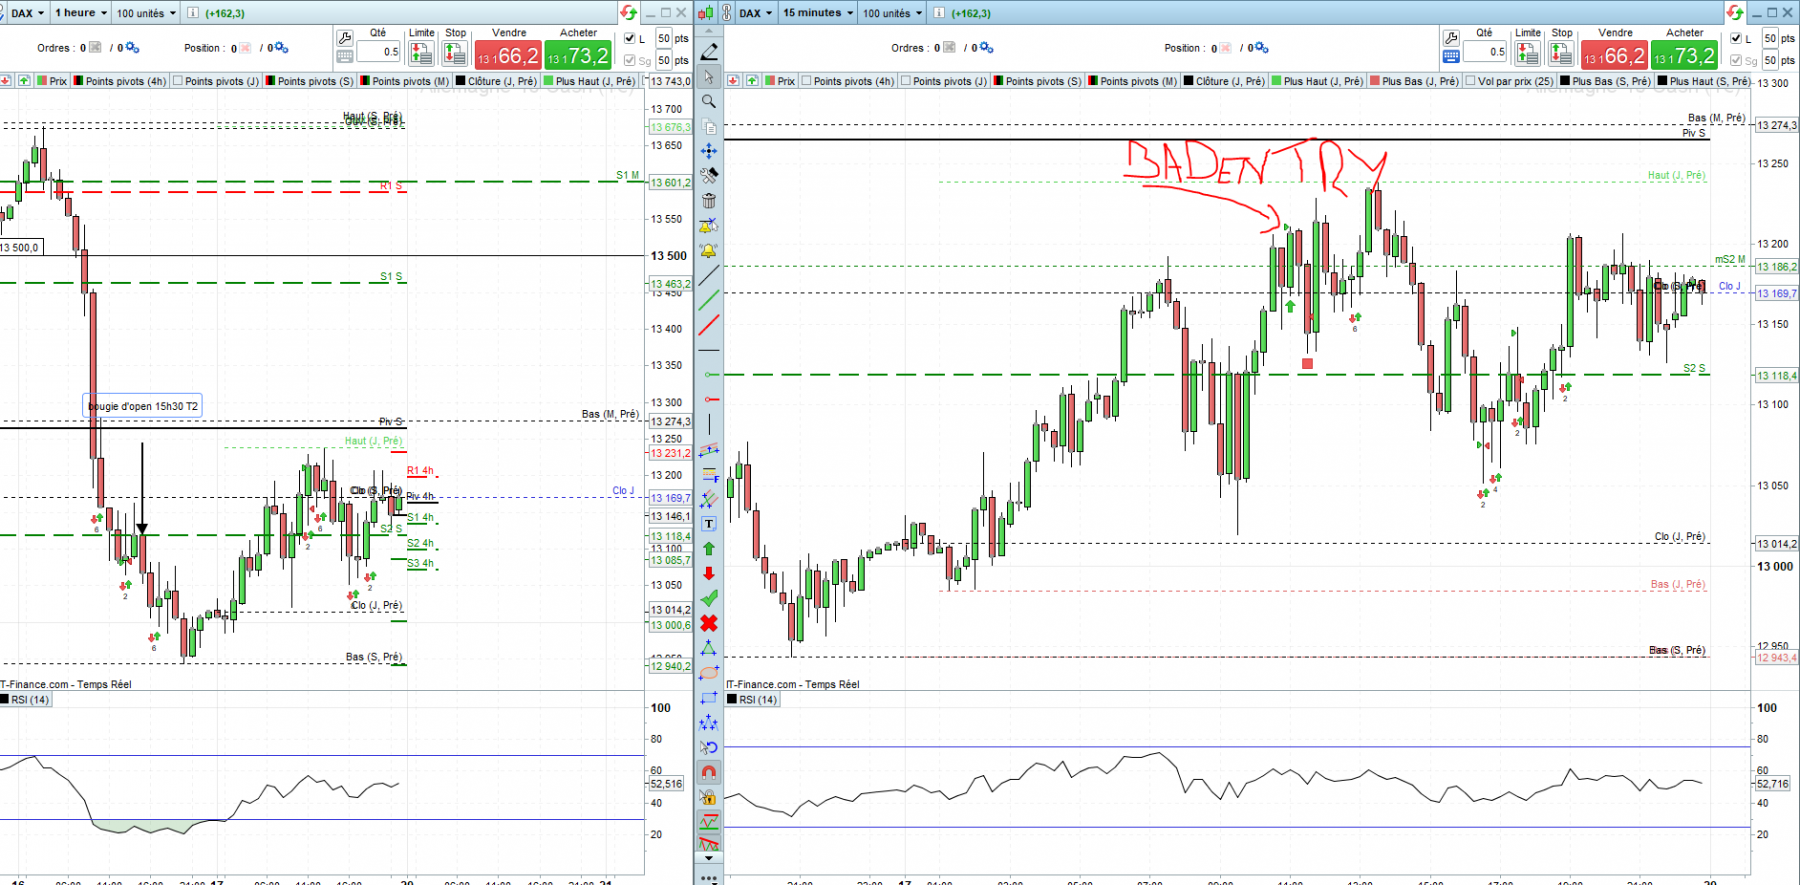Choose the text annotation T tool

pyautogui.click(x=709, y=524)
